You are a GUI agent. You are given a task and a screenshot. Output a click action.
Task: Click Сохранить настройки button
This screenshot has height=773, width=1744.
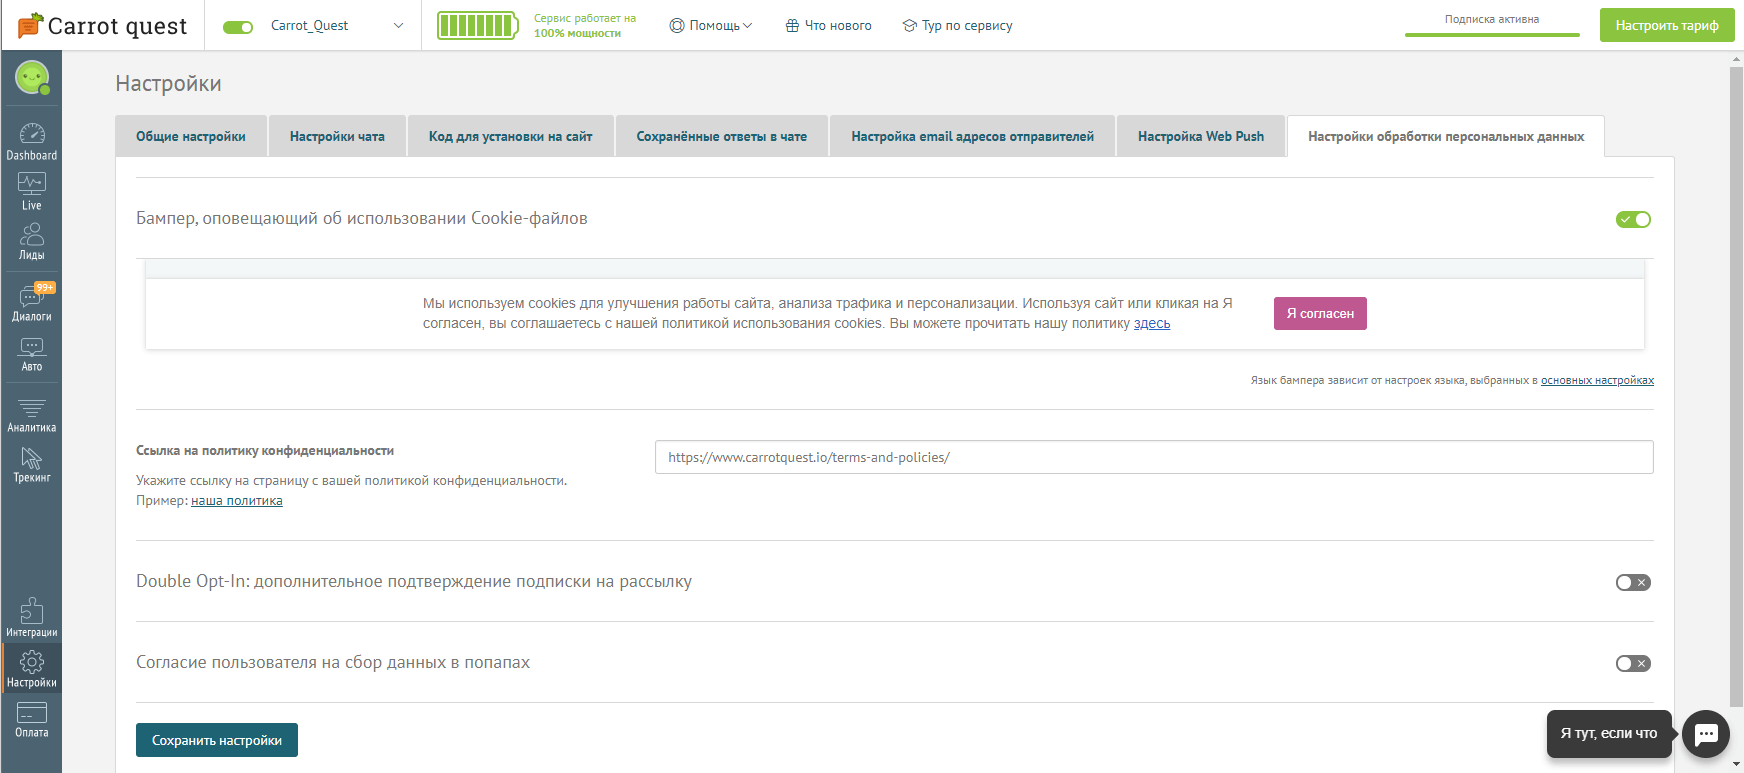(x=217, y=740)
